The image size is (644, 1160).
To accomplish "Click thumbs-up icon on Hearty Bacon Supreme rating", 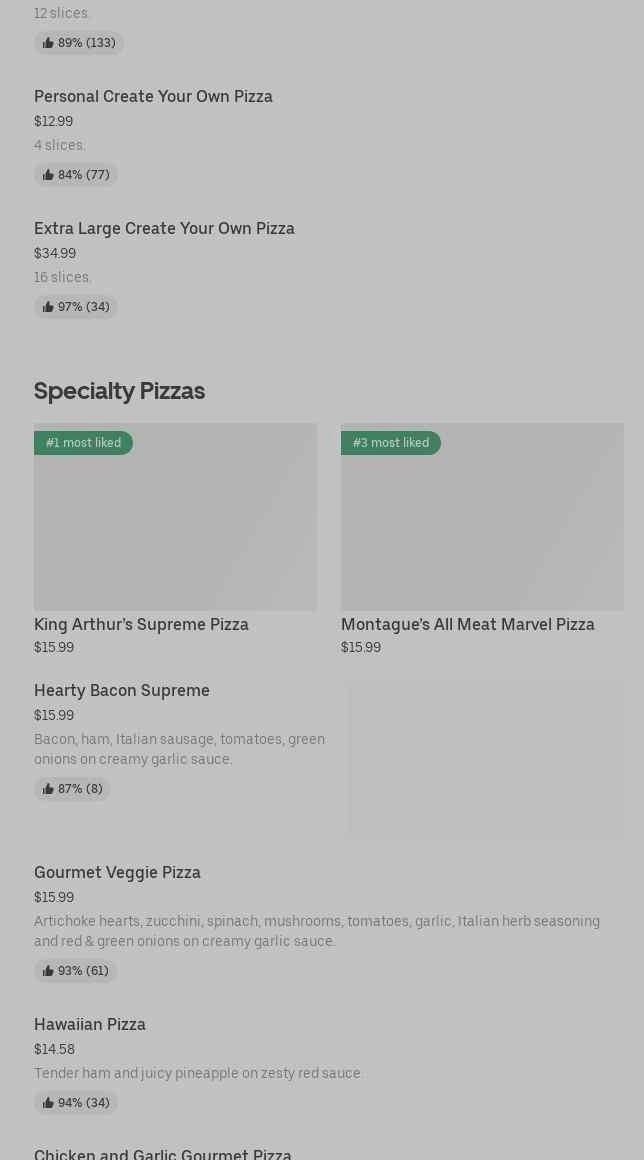I will 48,789.
